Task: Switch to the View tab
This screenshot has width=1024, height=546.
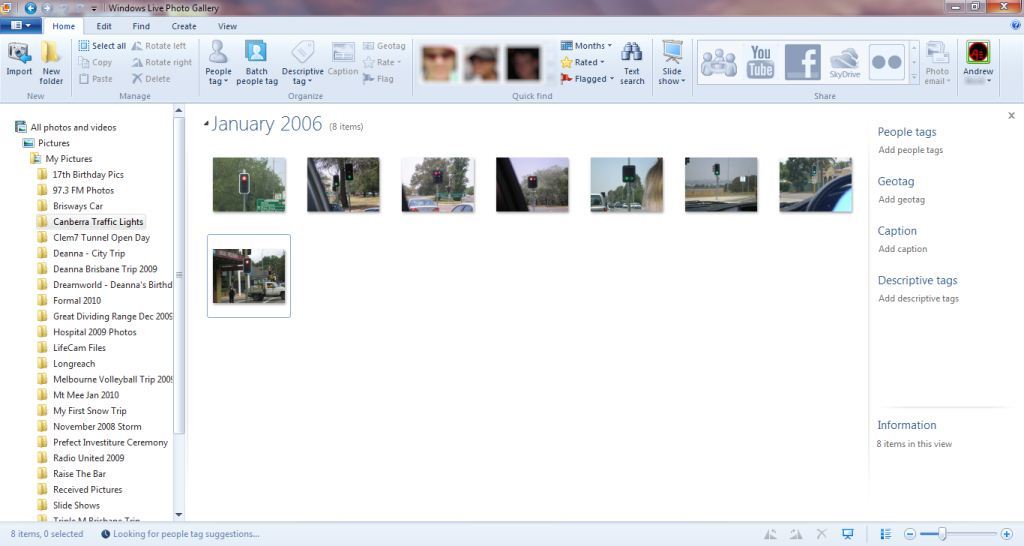Action: click(227, 26)
